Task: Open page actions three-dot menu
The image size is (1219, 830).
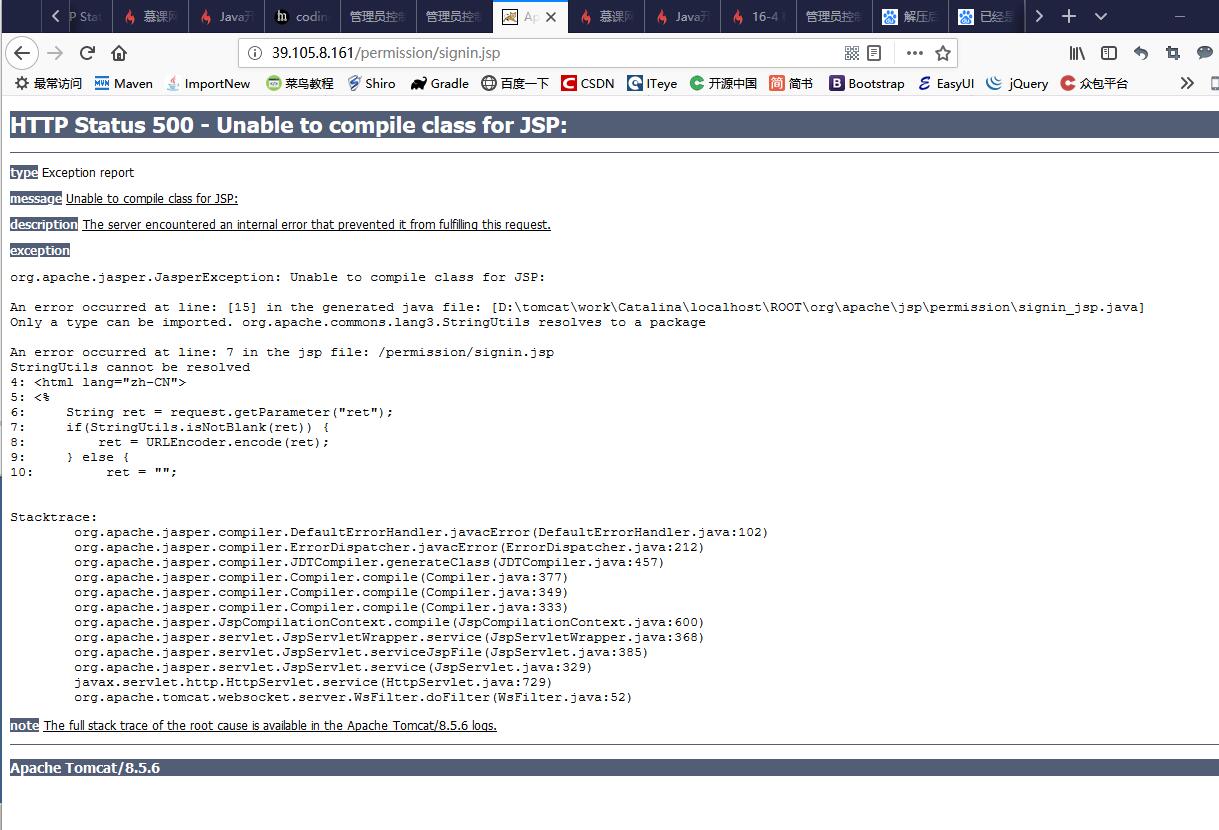Action: point(914,53)
